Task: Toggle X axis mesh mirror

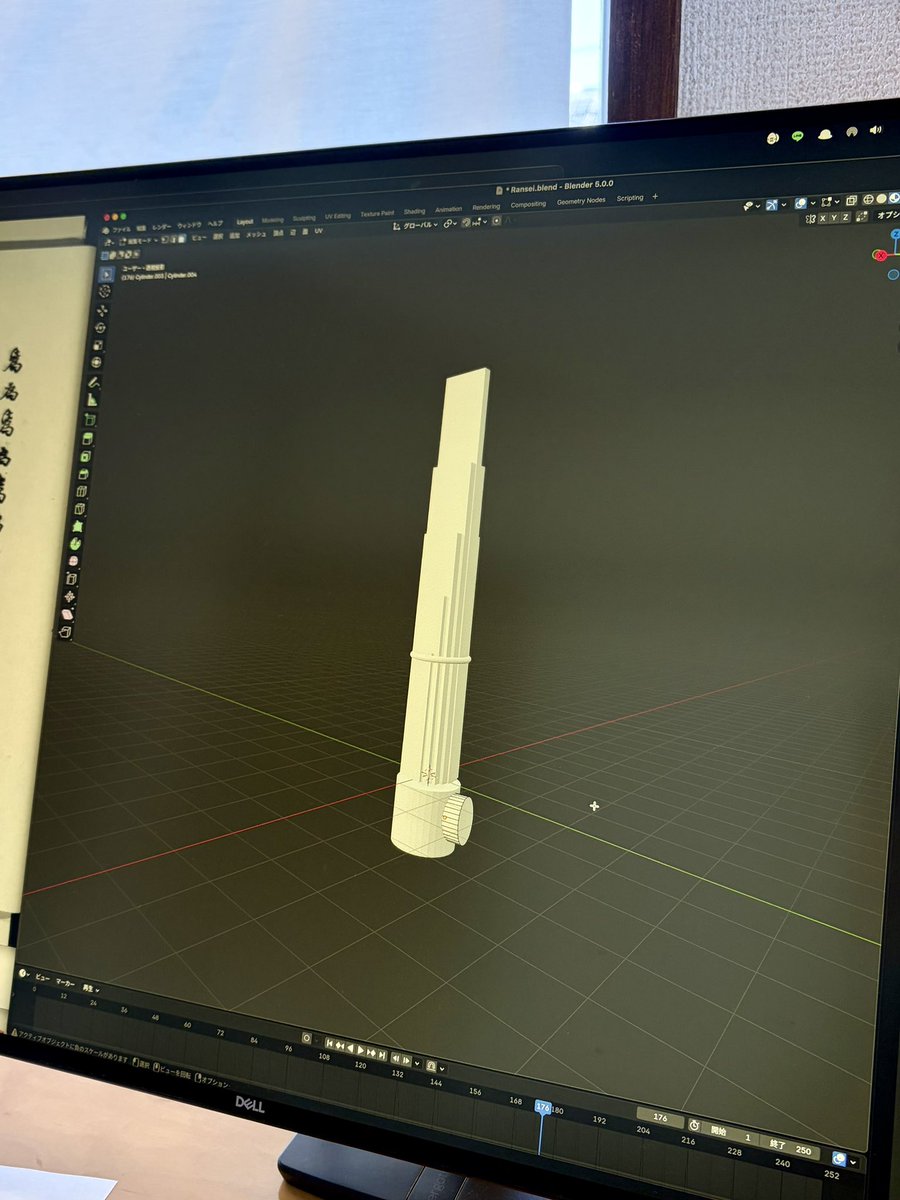Action: (822, 218)
